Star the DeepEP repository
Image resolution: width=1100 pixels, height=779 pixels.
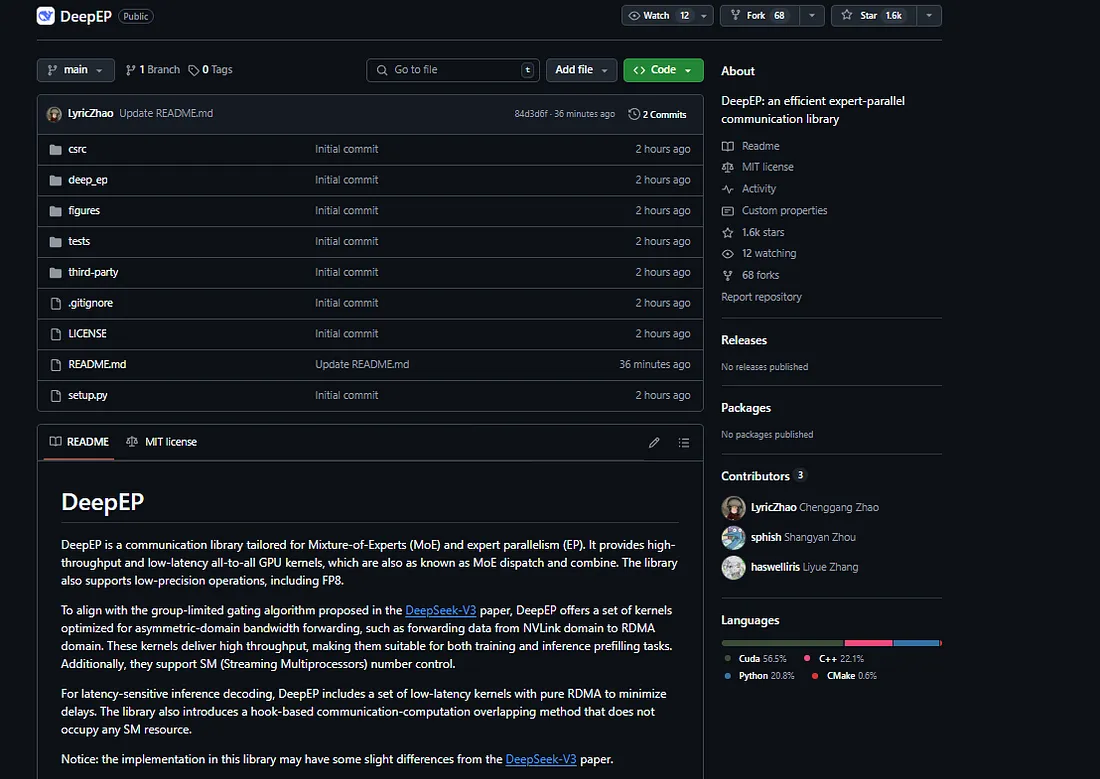coord(874,16)
